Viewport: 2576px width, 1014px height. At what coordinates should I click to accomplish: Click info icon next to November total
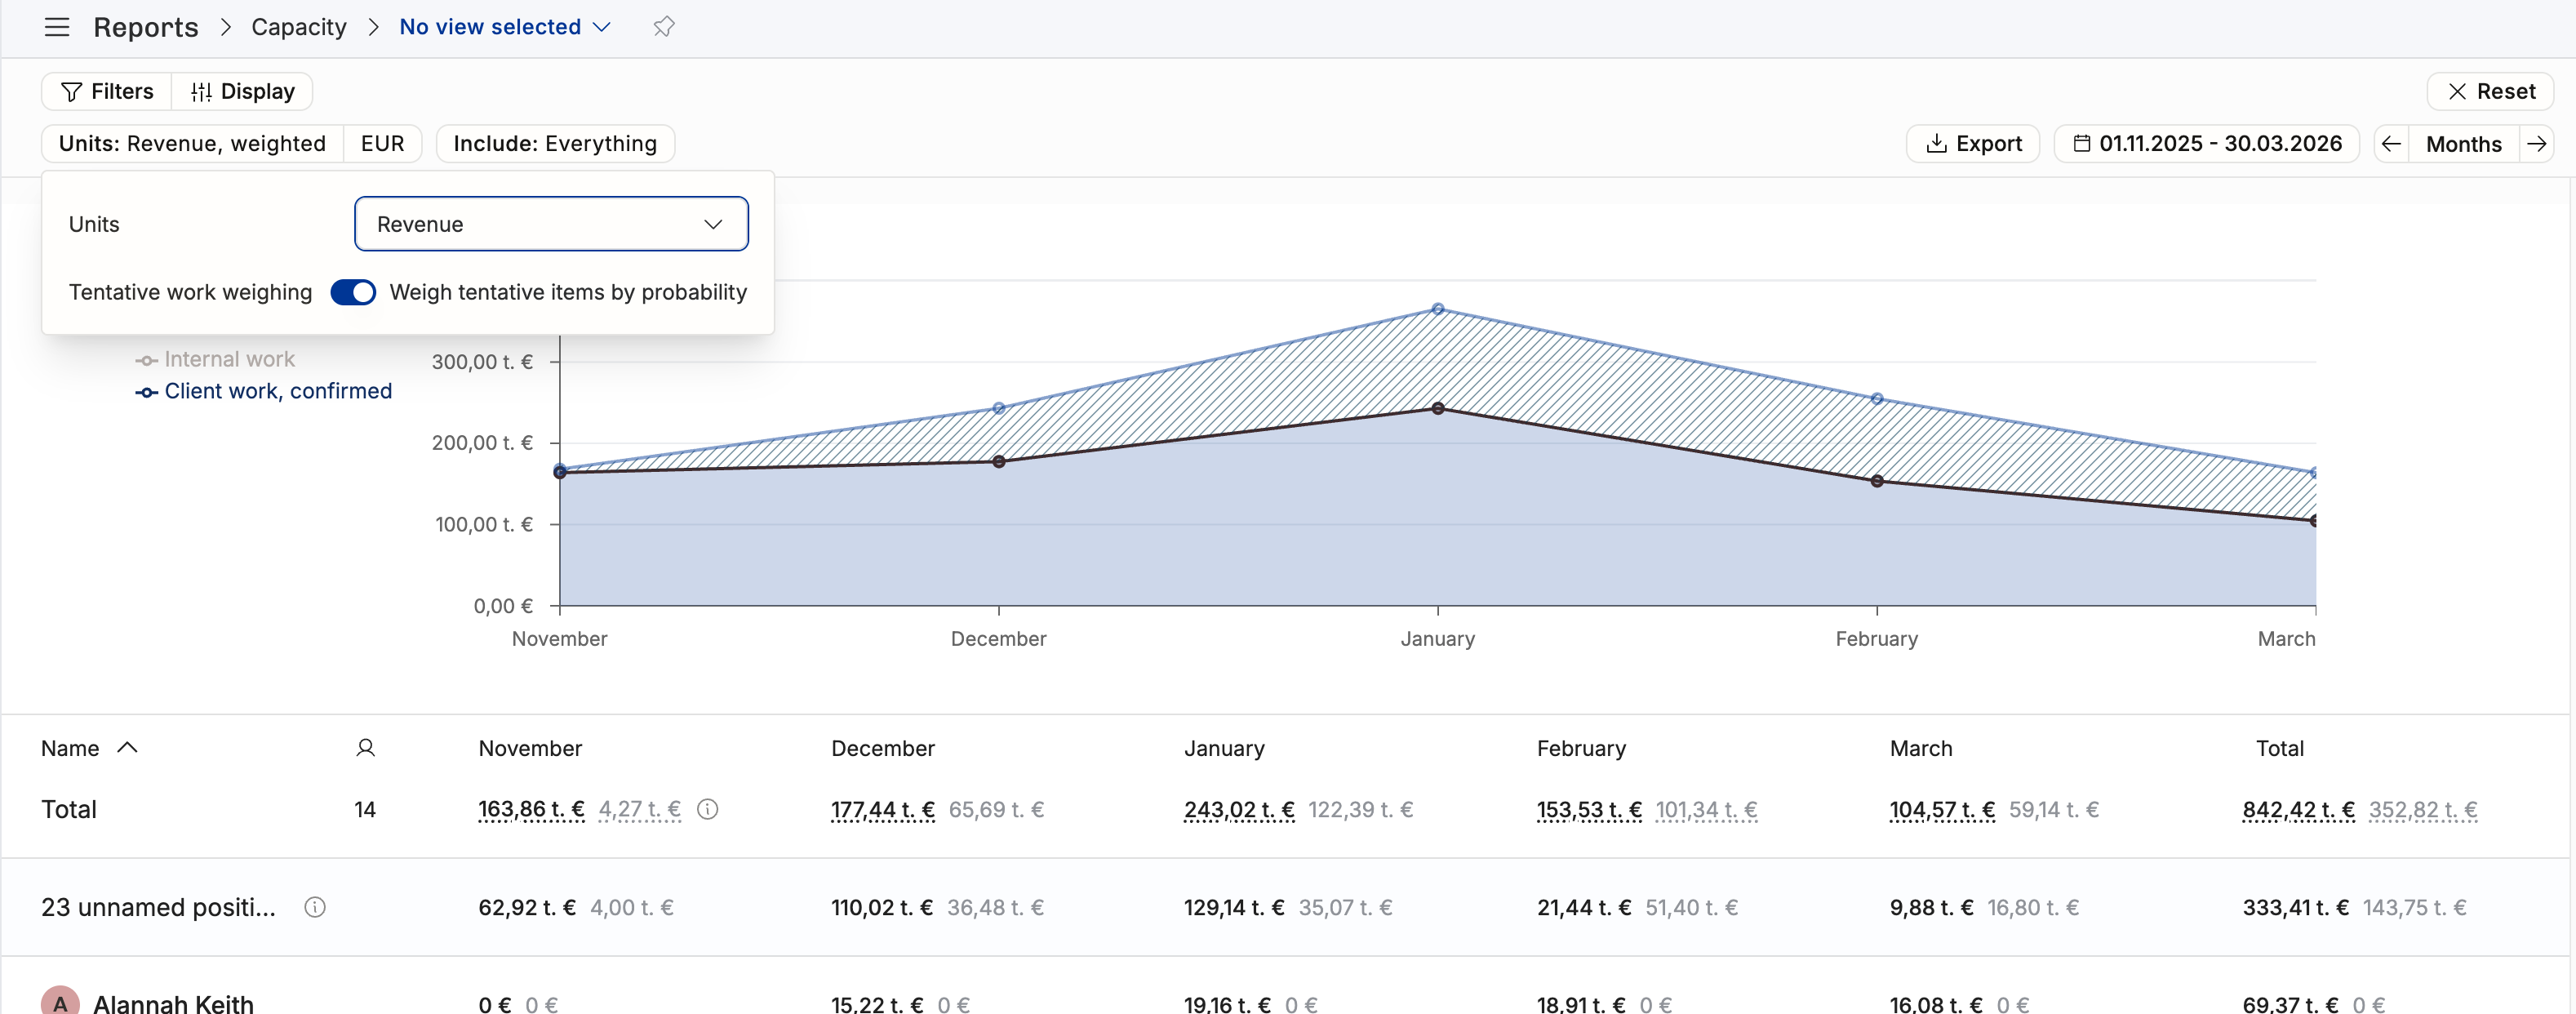click(x=708, y=809)
